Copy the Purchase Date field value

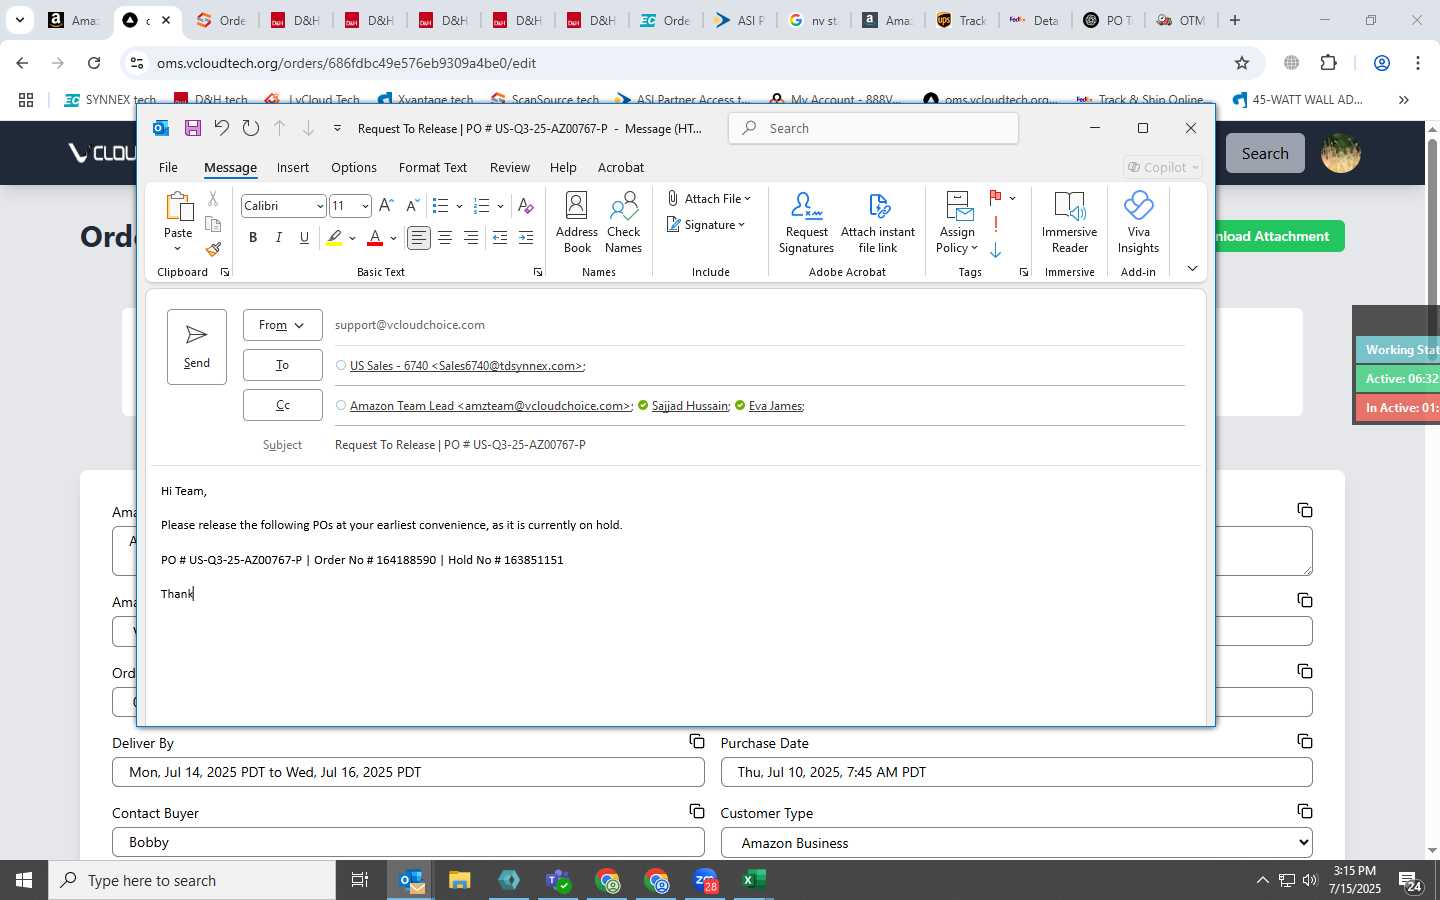pyautogui.click(x=1305, y=741)
